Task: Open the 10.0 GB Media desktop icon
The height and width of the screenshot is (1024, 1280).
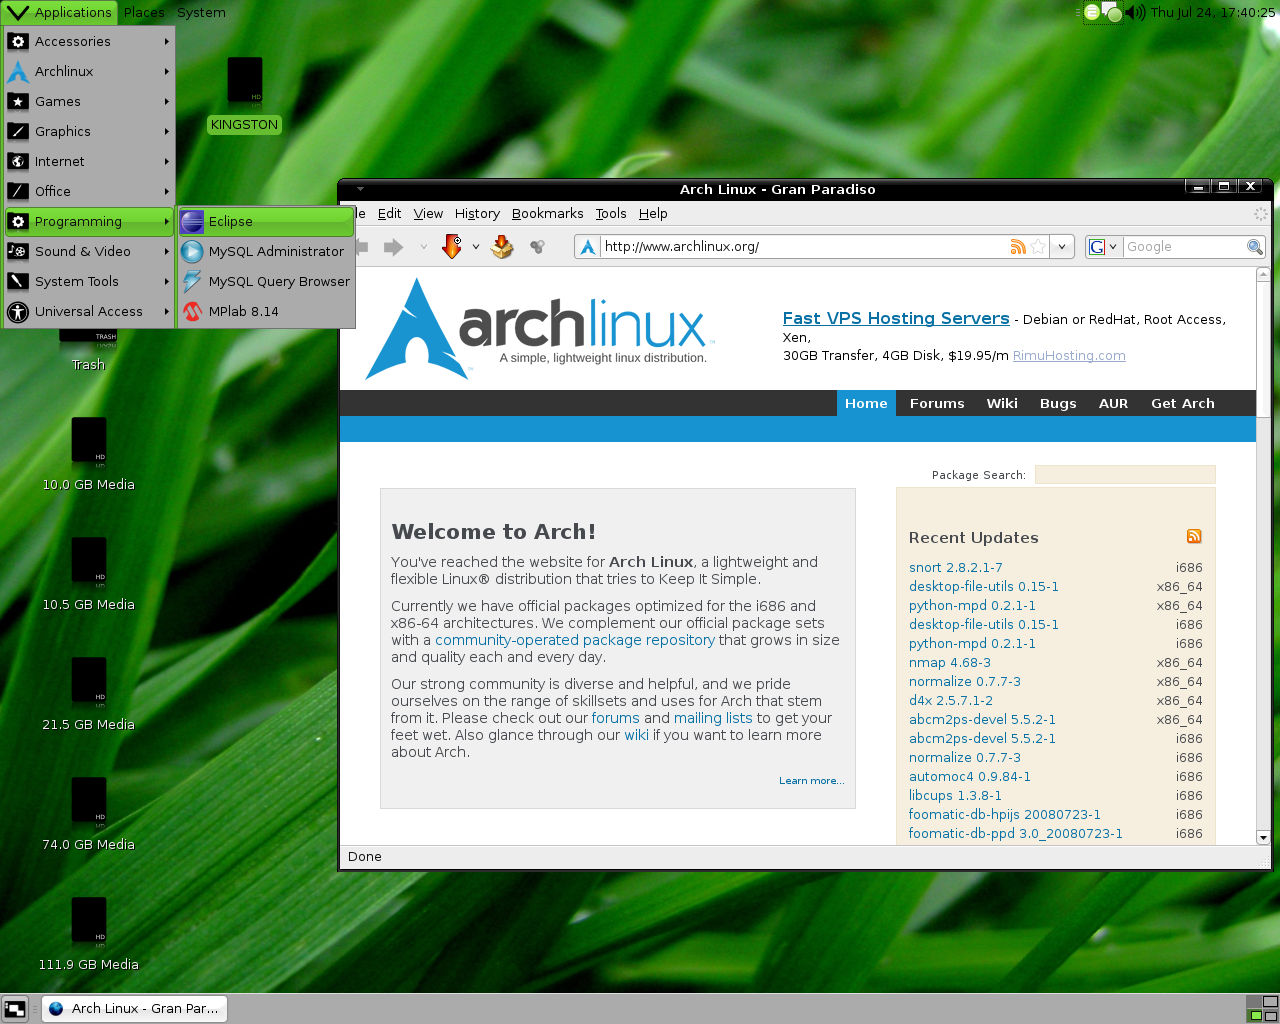Action: point(88,455)
